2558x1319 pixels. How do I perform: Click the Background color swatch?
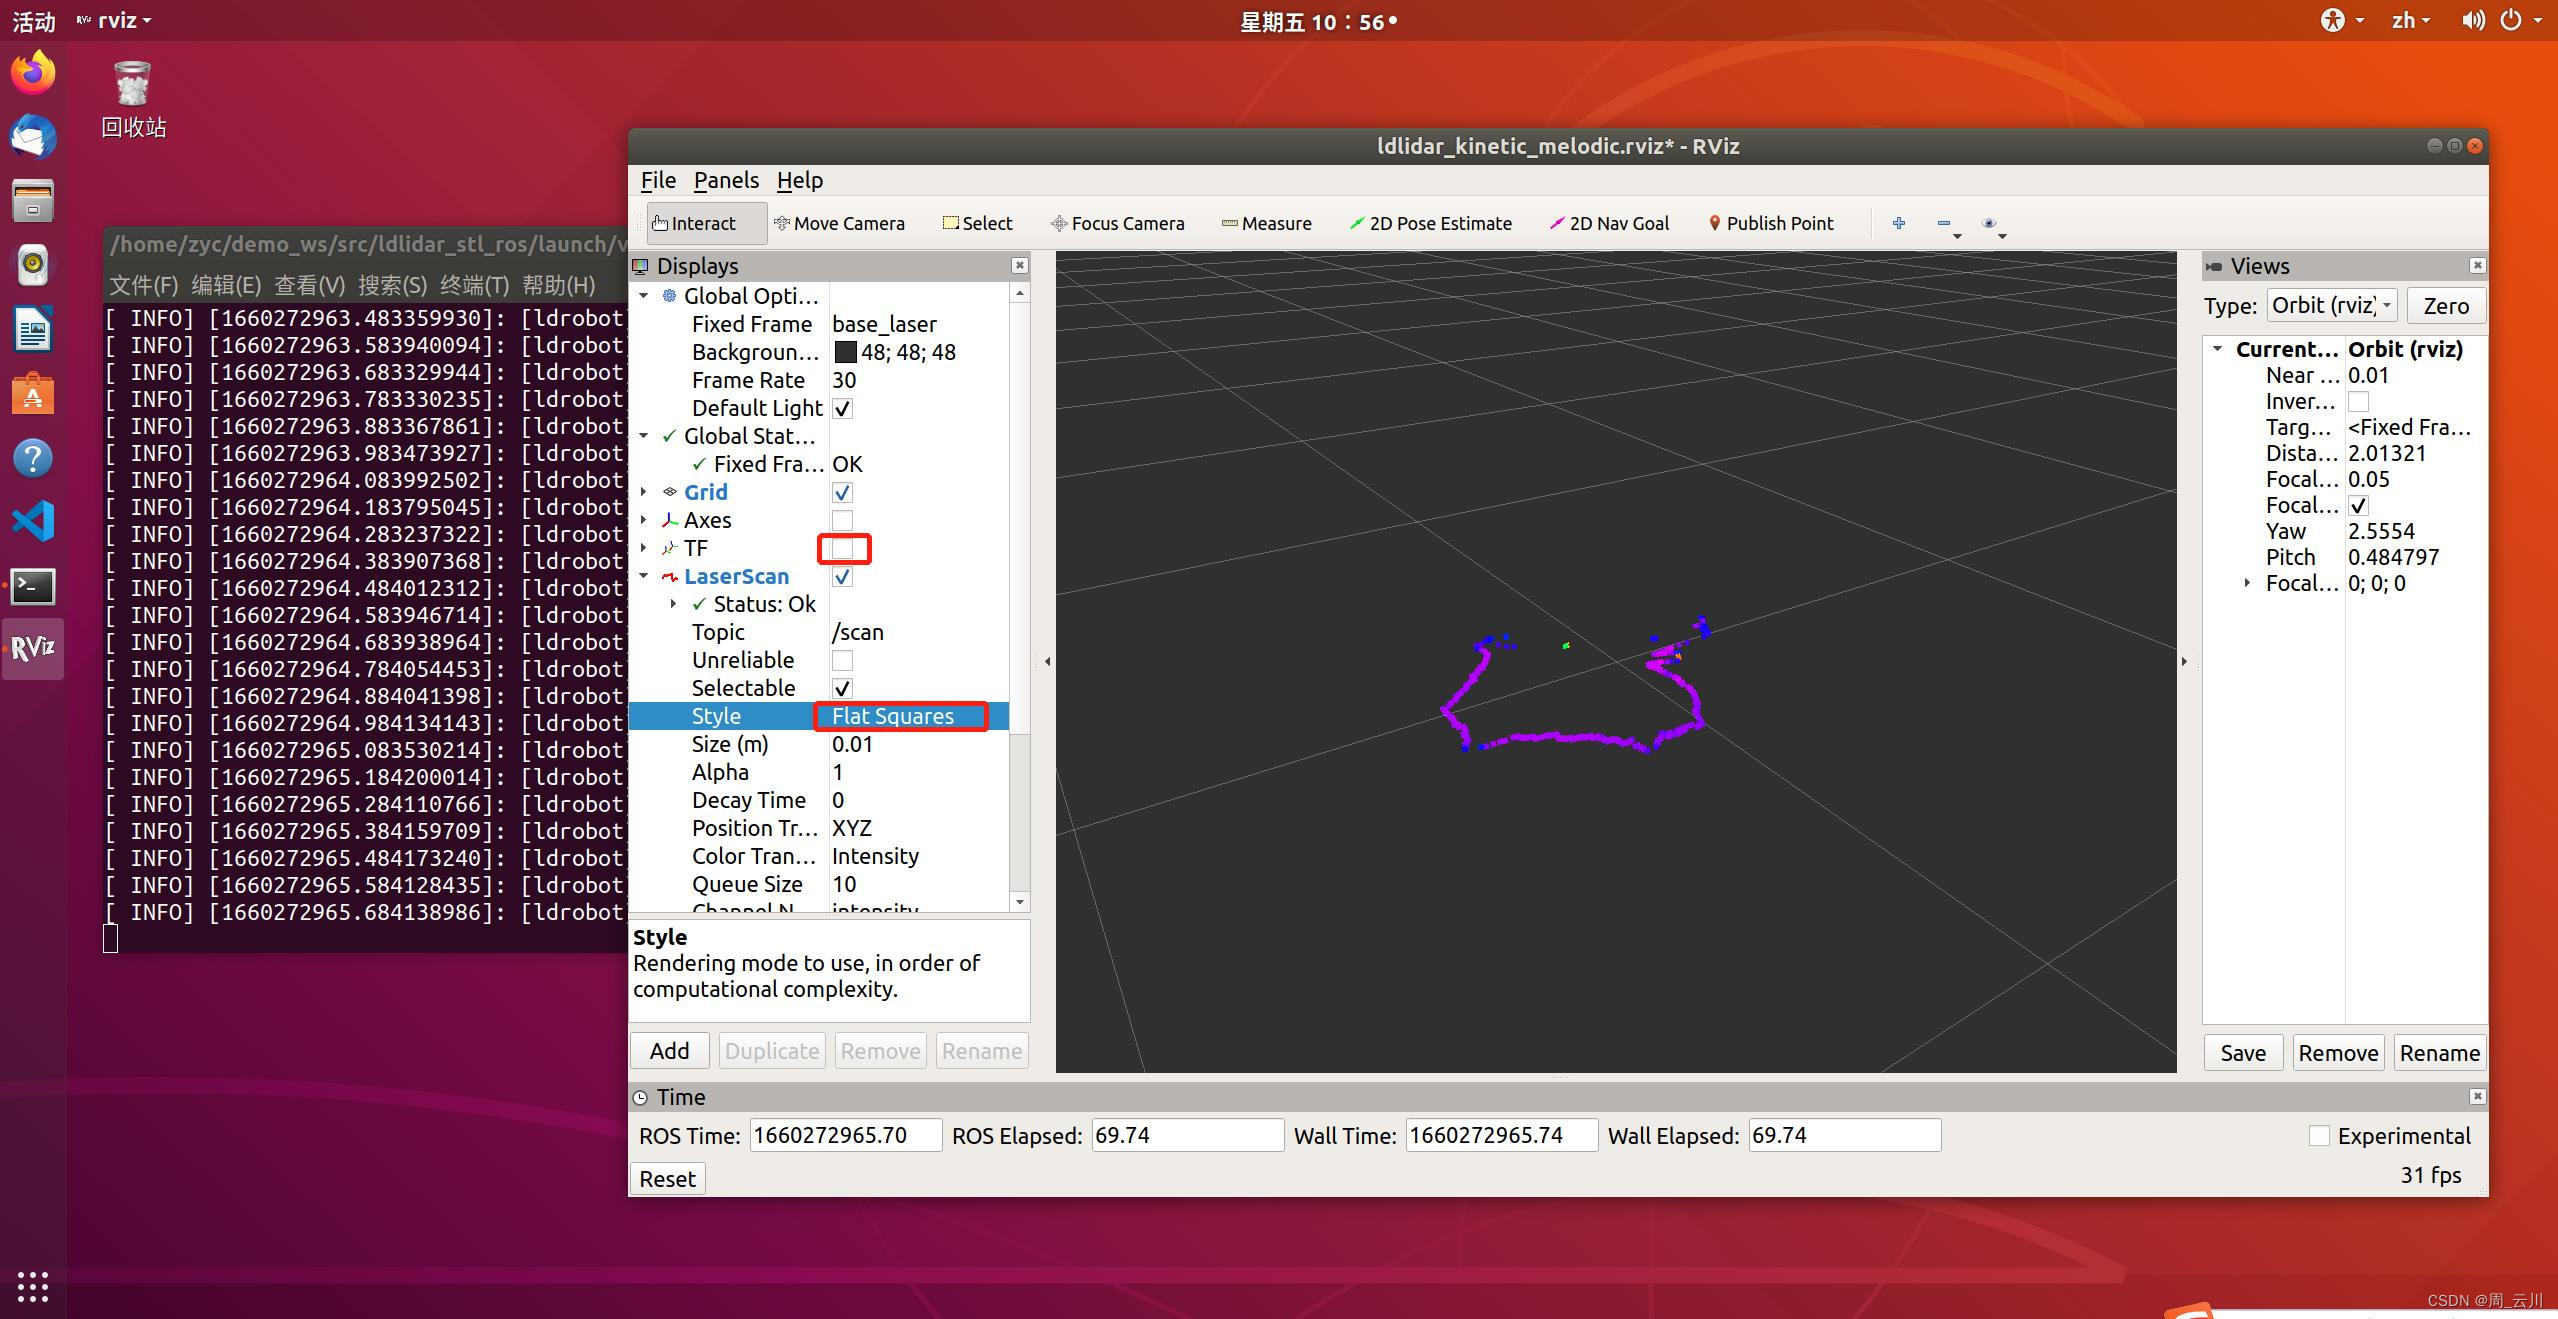coord(845,352)
